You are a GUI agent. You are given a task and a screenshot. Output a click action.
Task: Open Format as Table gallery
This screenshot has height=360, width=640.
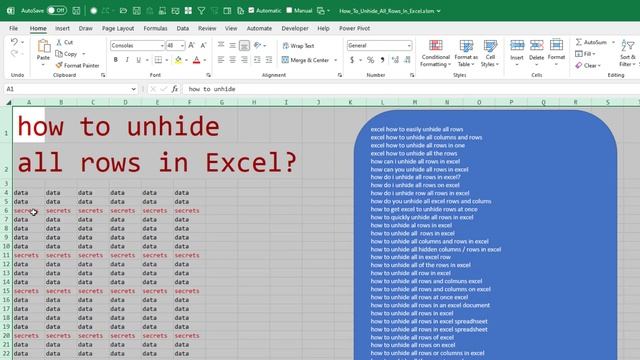click(x=466, y=53)
